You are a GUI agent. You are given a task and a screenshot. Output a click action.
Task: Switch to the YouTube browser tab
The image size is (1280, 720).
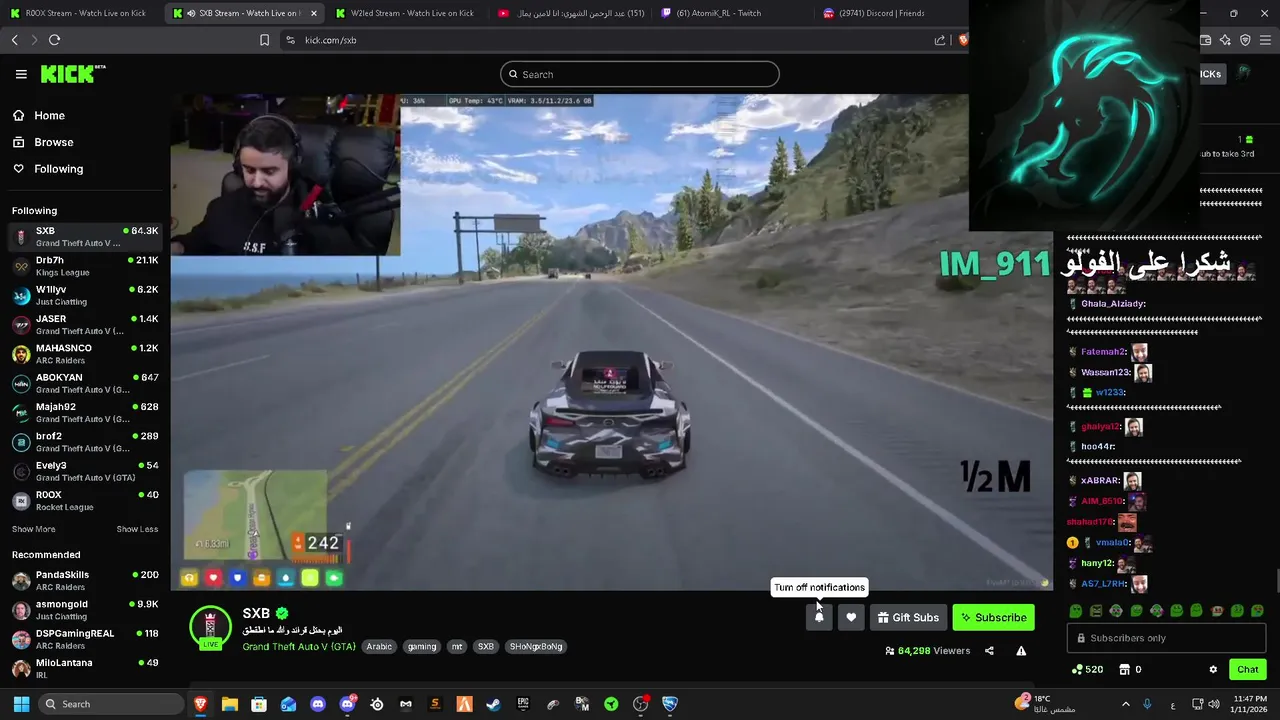(x=570, y=13)
